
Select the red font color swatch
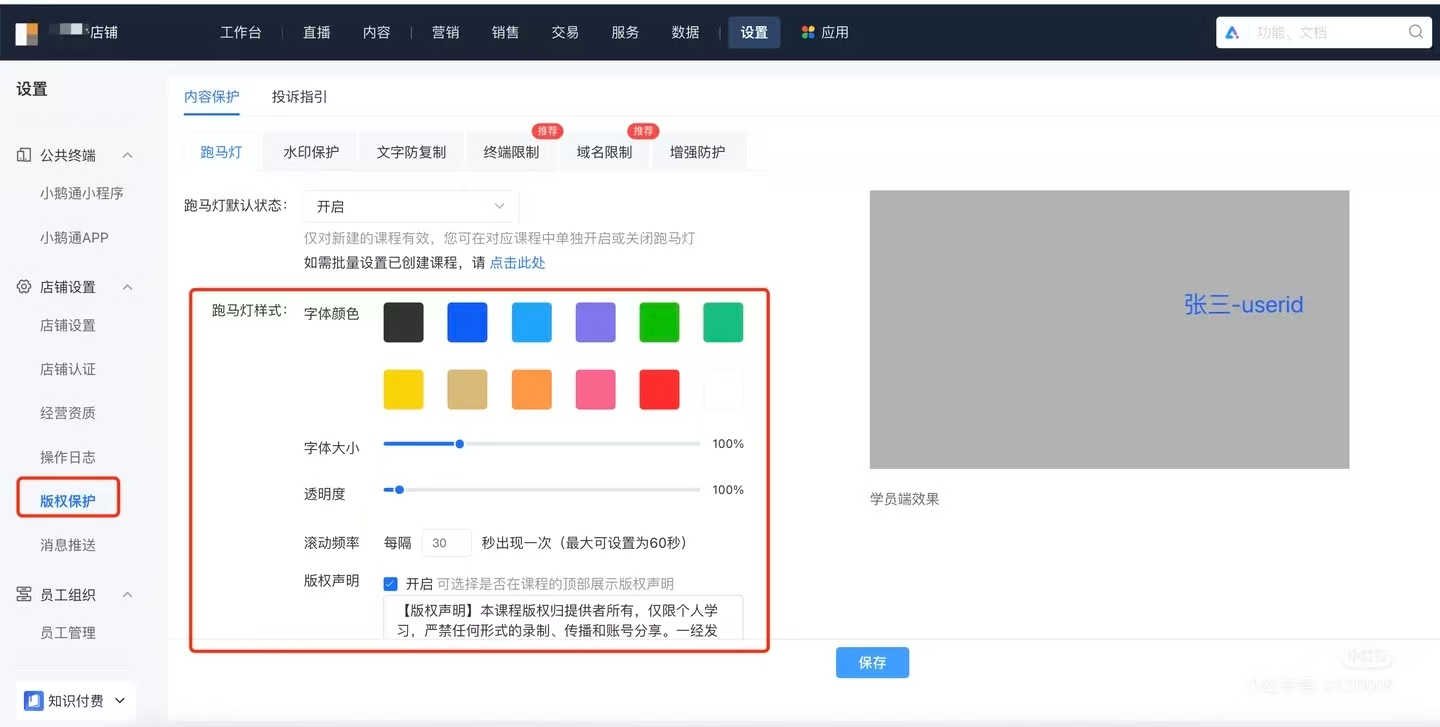(x=659, y=390)
